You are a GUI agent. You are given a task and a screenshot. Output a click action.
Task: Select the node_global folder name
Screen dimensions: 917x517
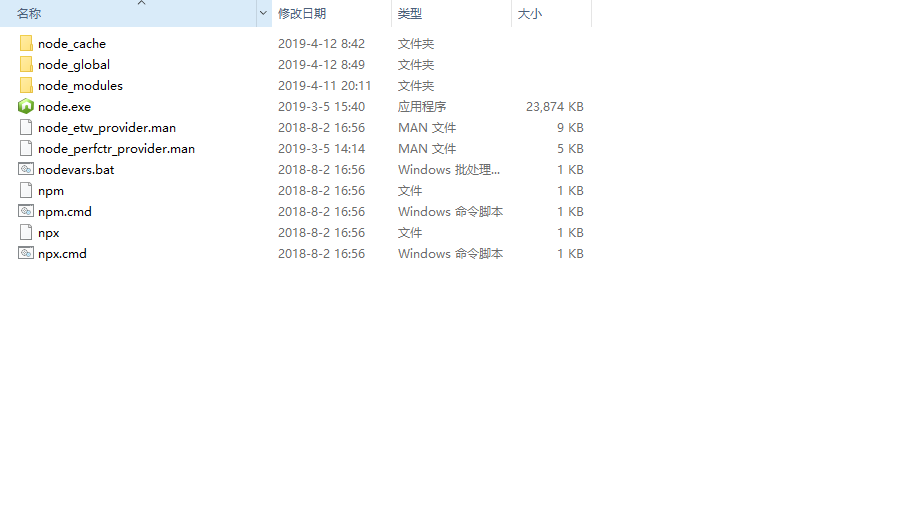tap(74, 65)
